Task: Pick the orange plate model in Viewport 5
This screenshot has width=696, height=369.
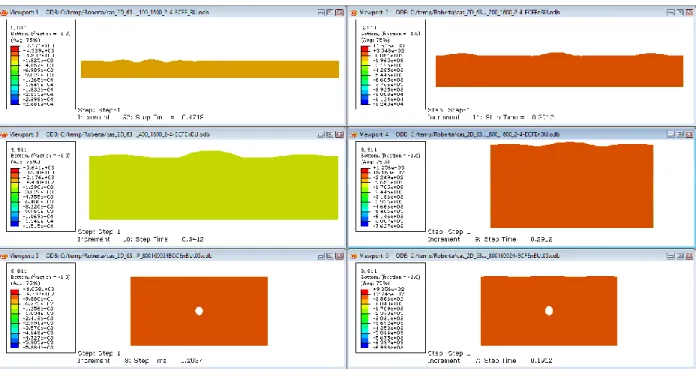Action: pos(199,311)
